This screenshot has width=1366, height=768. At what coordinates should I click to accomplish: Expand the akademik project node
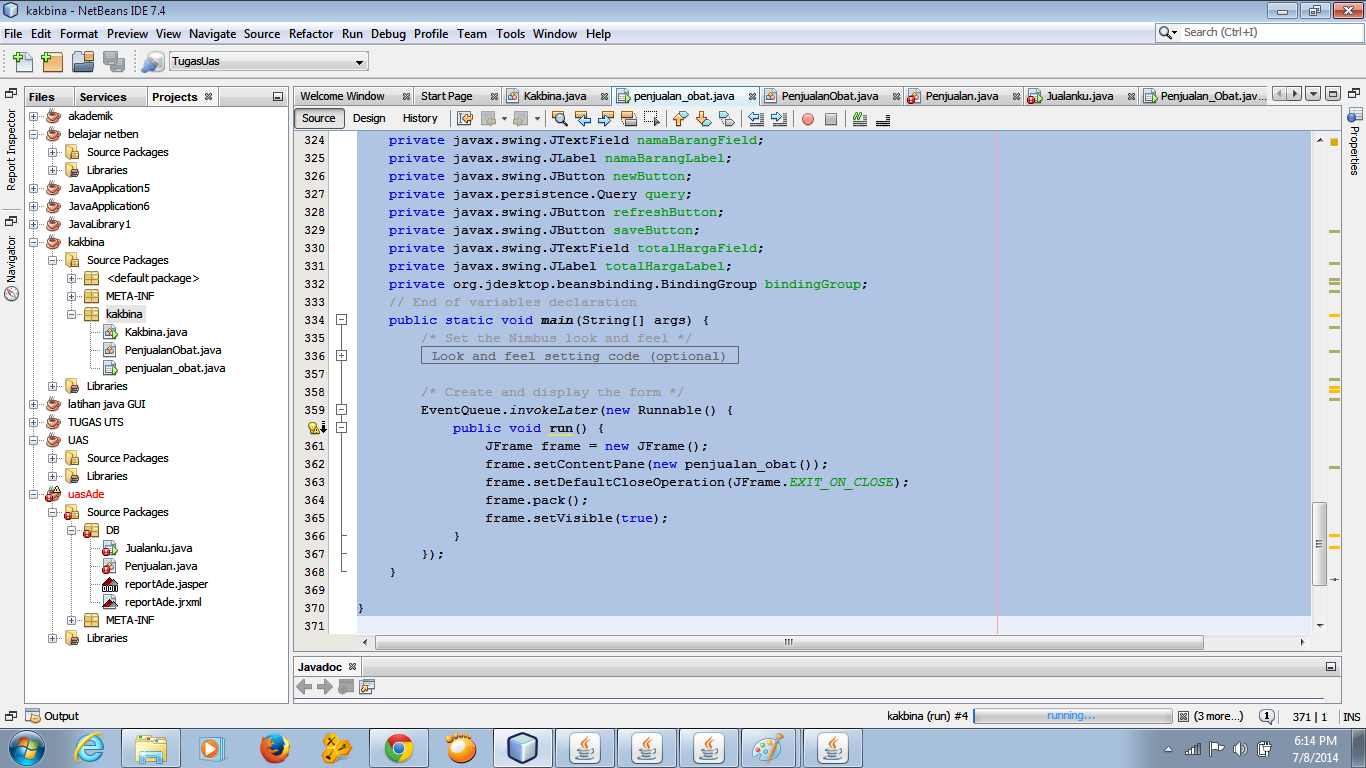coord(33,116)
